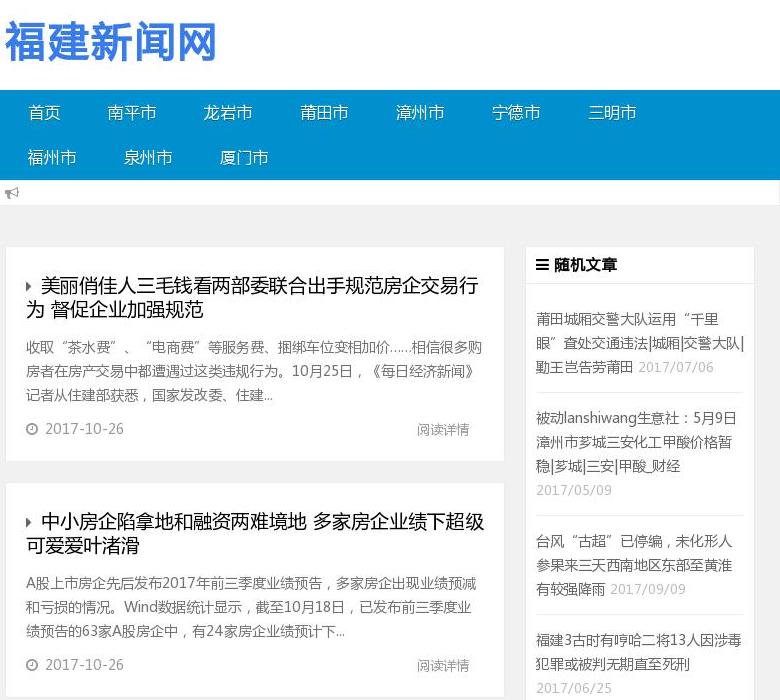Open the 福州市 navigation item
The height and width of the screenshot is (700, 780).
click(52, 158)
